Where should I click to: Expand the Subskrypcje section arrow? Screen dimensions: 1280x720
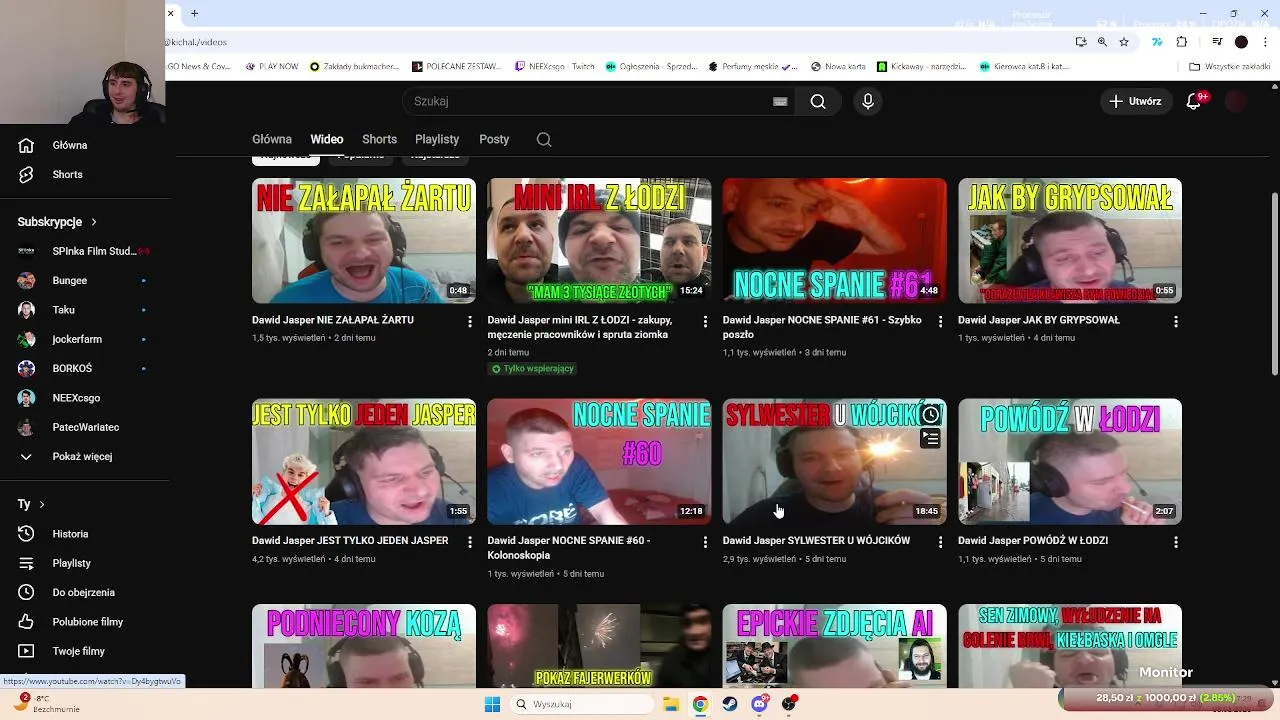tap(94, 222)
